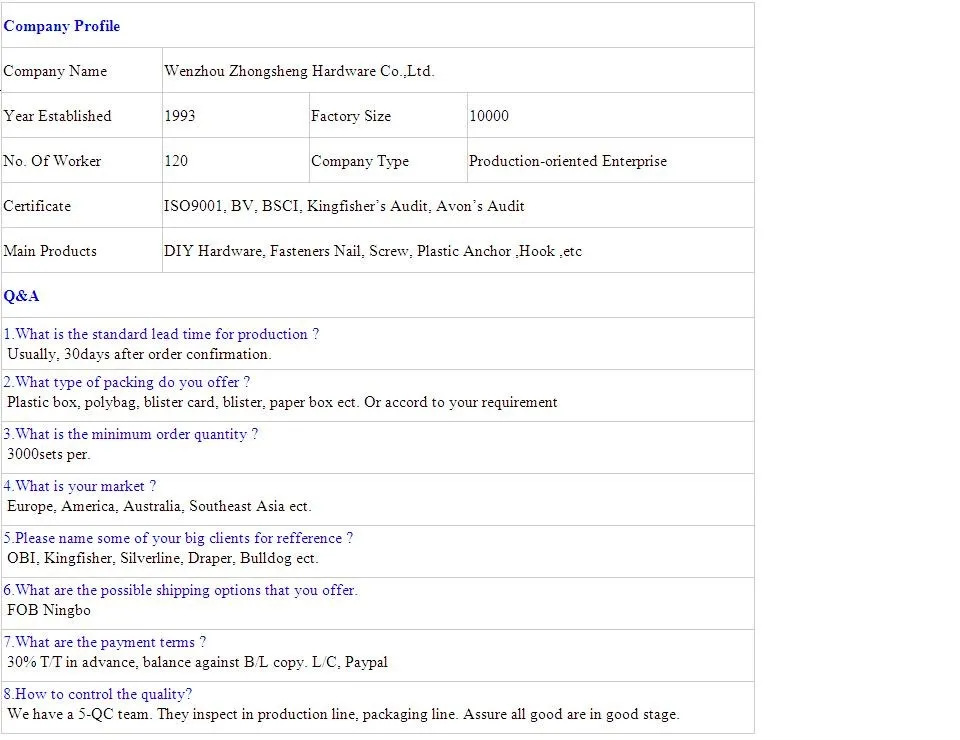Image resolution: width=960 pixels, height=740 pixels.
Task: Click the payment terms question
Action: 105,642
